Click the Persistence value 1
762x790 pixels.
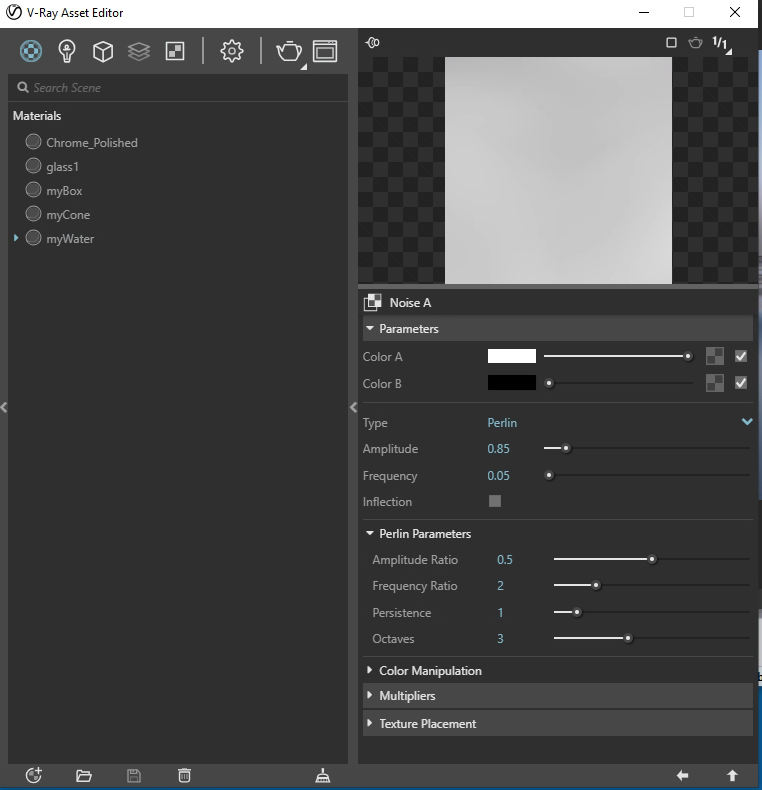(x=500, y=613)
